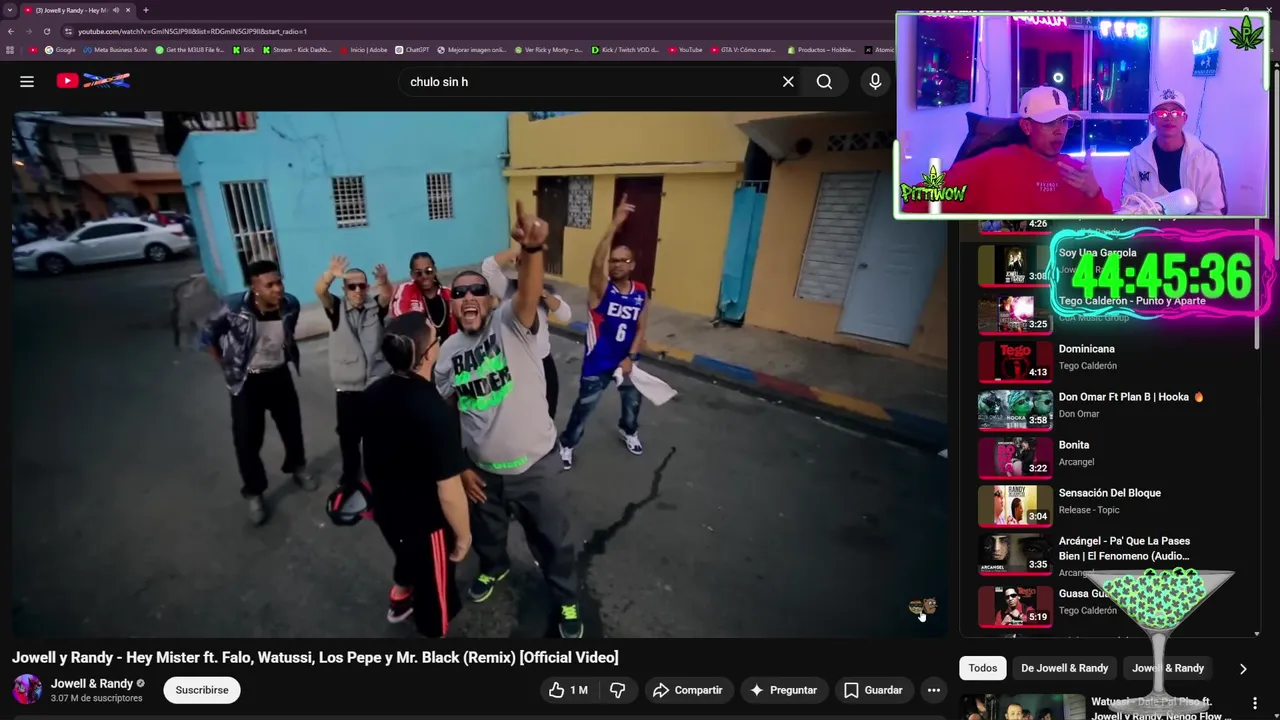Dislike the video with thumbs down

[618, 690]
